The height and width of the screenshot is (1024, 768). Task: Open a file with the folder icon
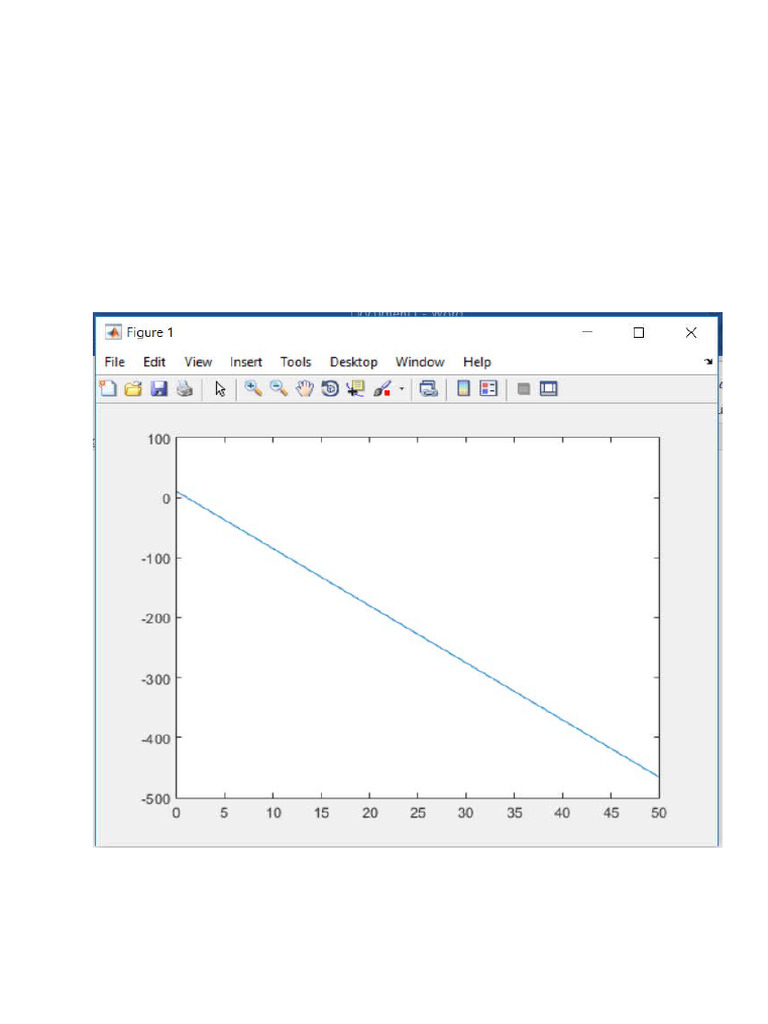coord(133,389)
